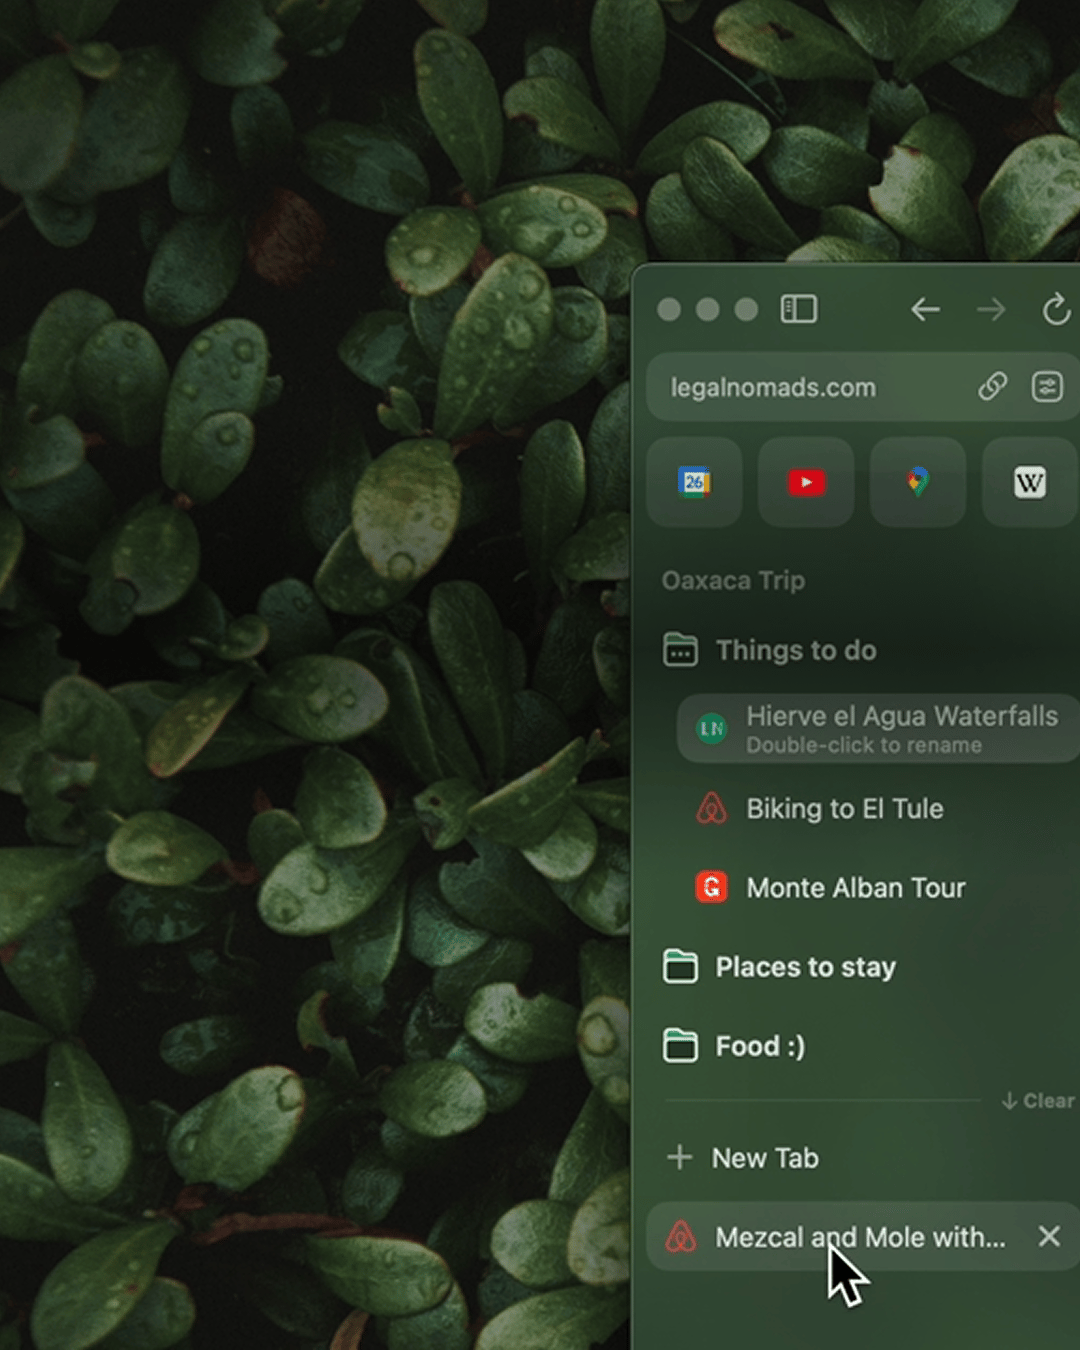This screenshot has height=1350, width=1080.
Task: Copy the page link with chain icon
Action: click(x=992, y=386)
